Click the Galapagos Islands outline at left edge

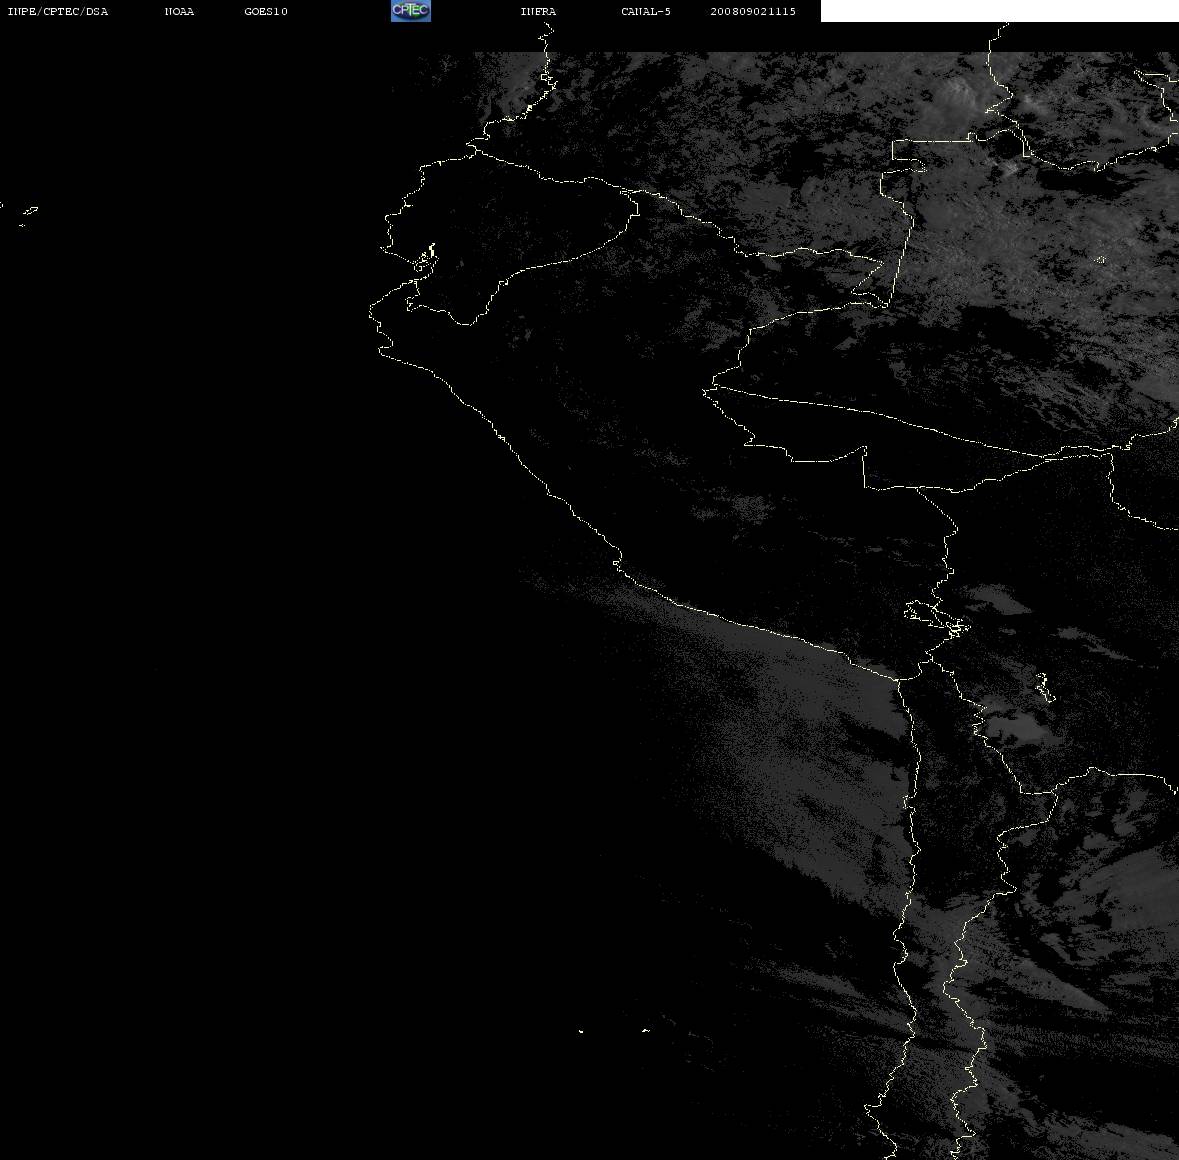pos(27,215)
